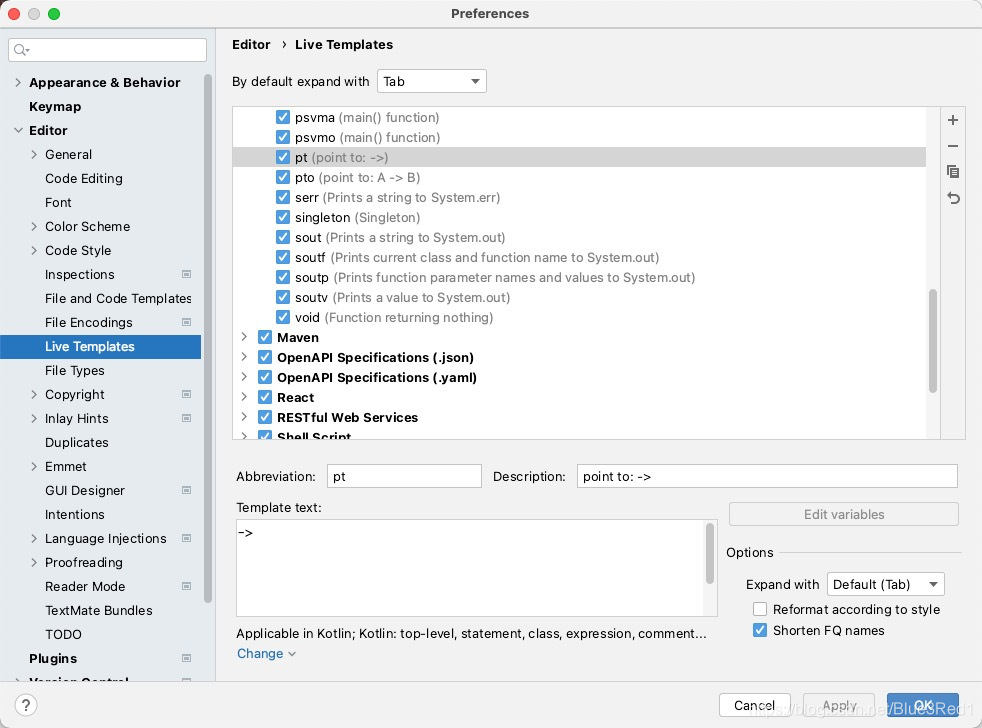
Task: Click the search magnifier icon in settings search
Action: [x=21, y=50]
